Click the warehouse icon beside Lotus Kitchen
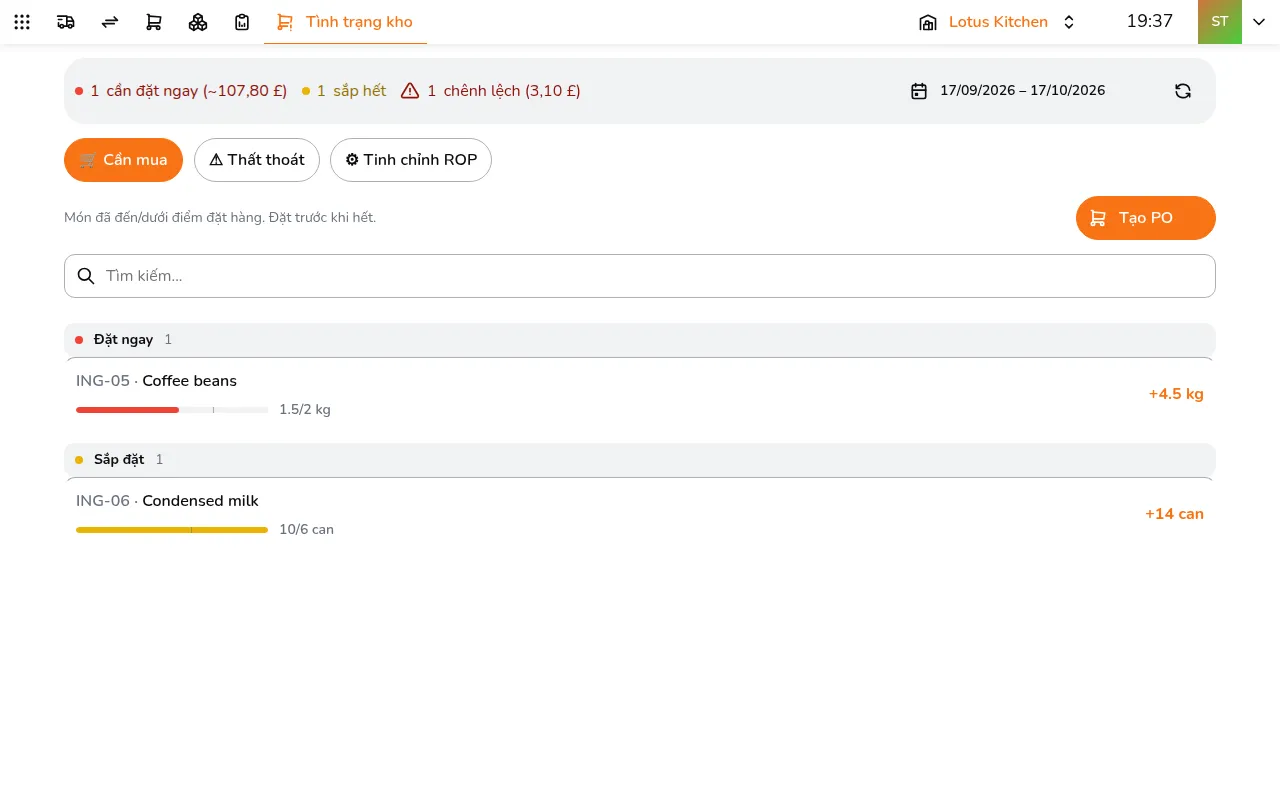 (928, 22)
